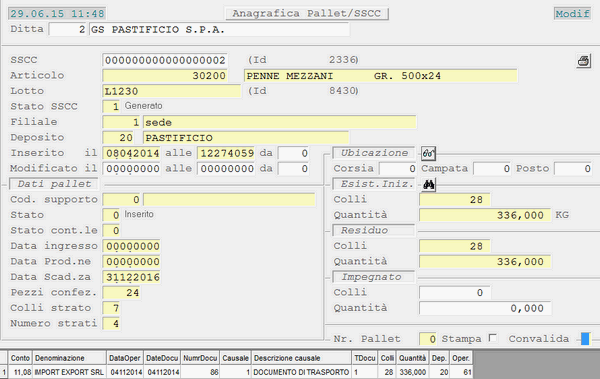Click the Conto column header
The image size is (600, 379).
tap(20, 358)
